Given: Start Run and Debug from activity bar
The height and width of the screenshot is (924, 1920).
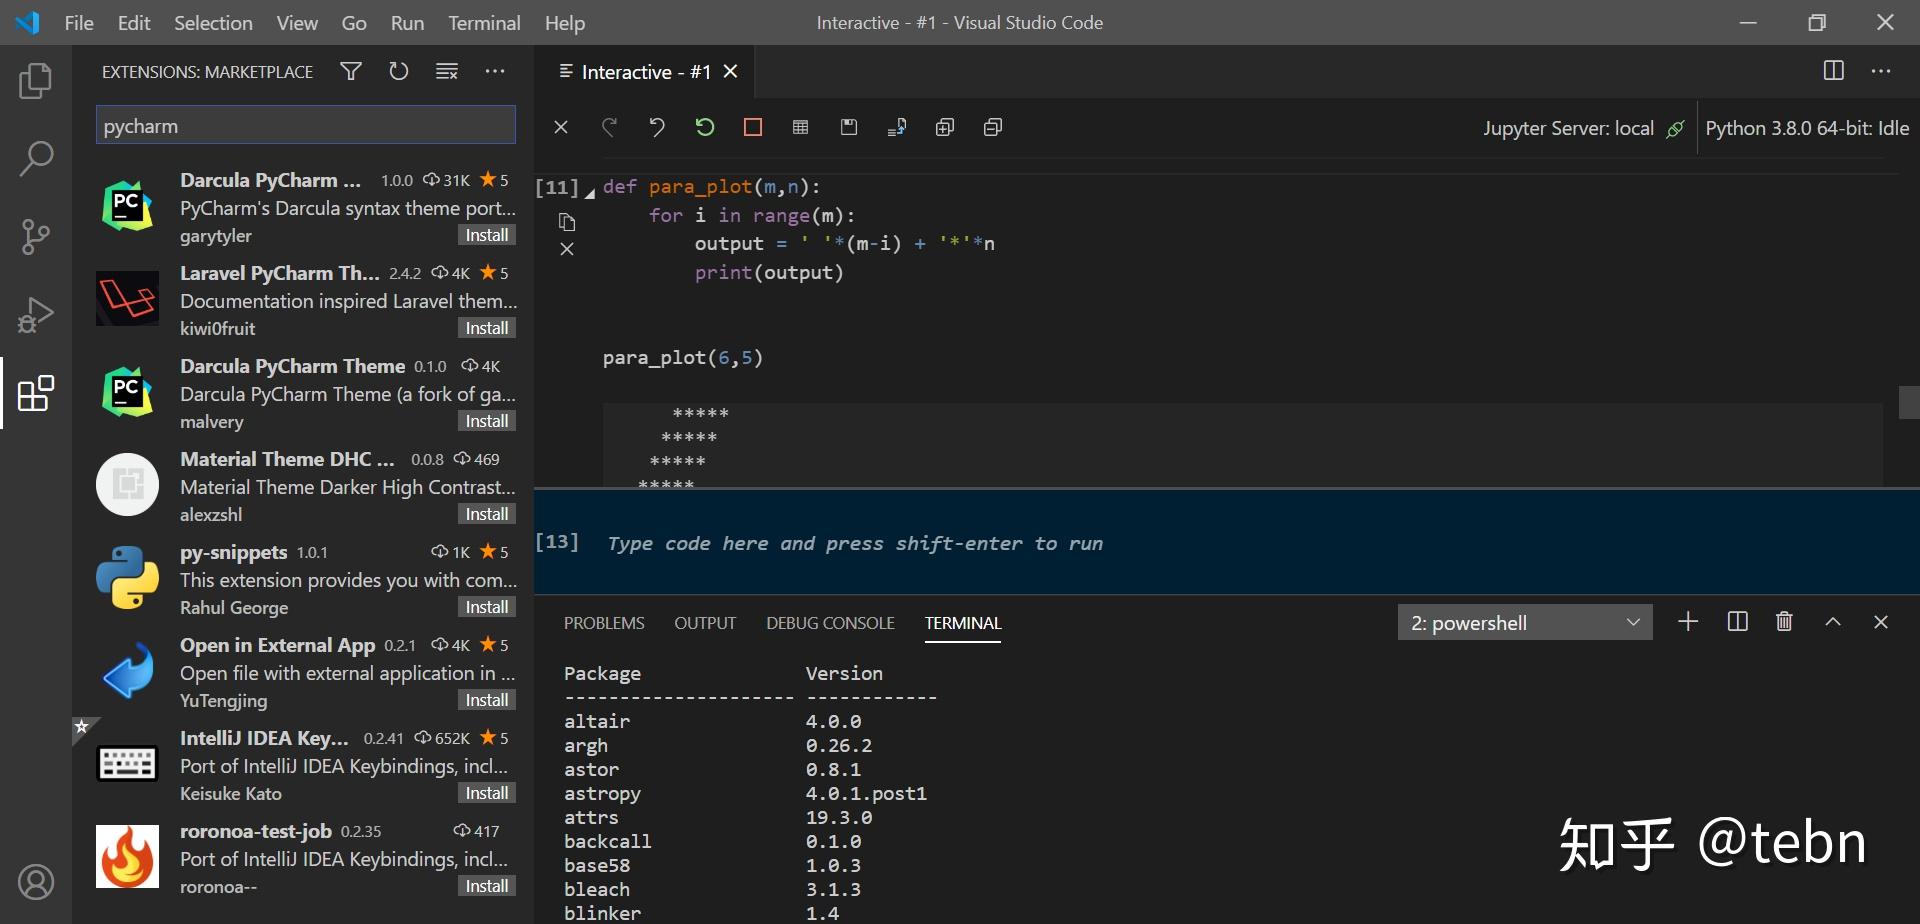Looking at the screenshot, I should click(x=35, y=313).
